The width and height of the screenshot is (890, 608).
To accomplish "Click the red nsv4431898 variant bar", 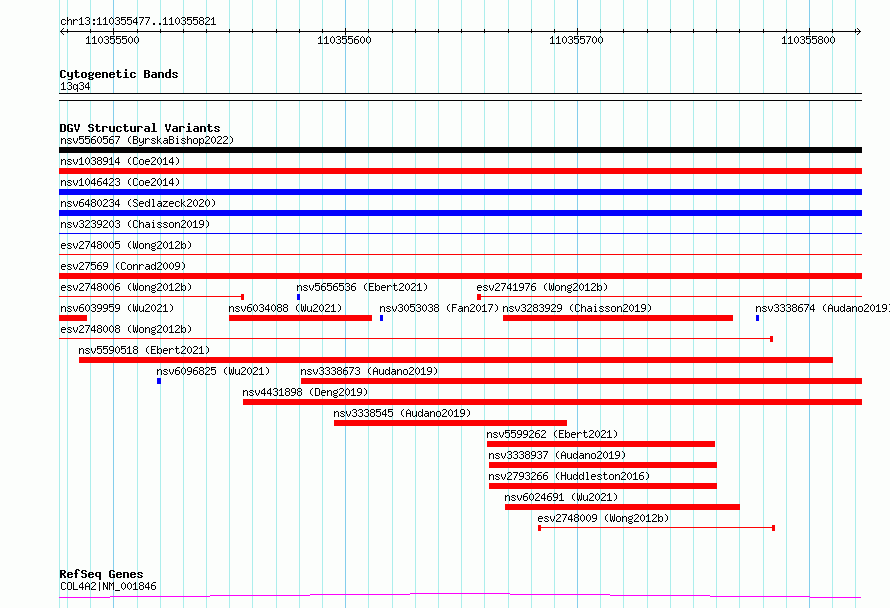I will click(x=552, y=402).
